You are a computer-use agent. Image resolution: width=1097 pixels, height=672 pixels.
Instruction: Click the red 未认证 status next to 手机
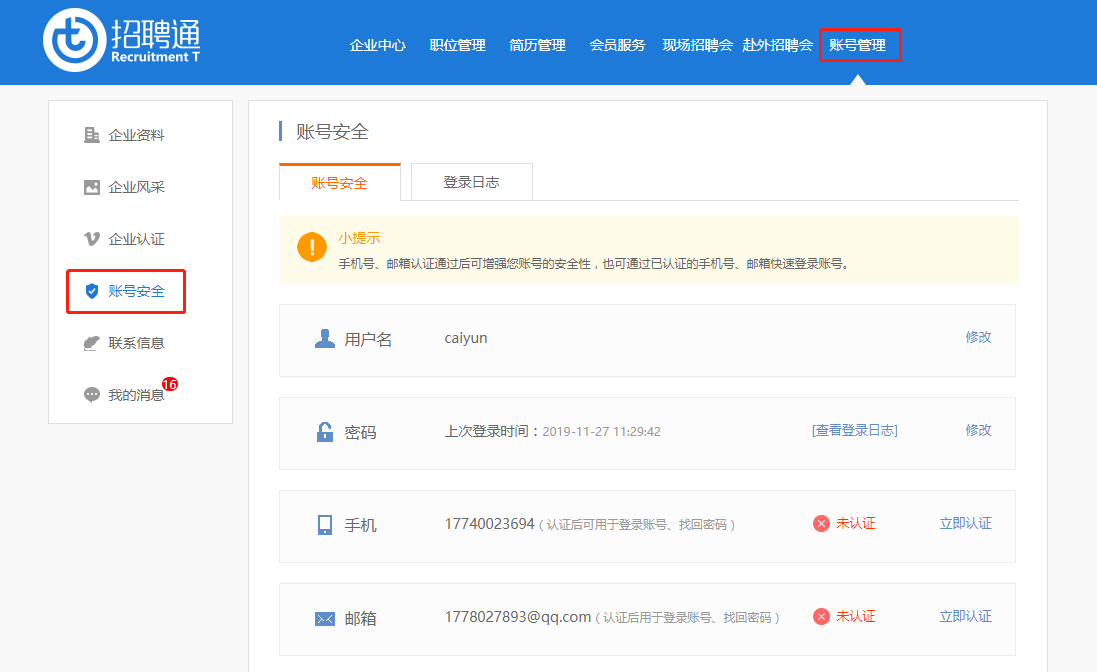tap(844, 524)
